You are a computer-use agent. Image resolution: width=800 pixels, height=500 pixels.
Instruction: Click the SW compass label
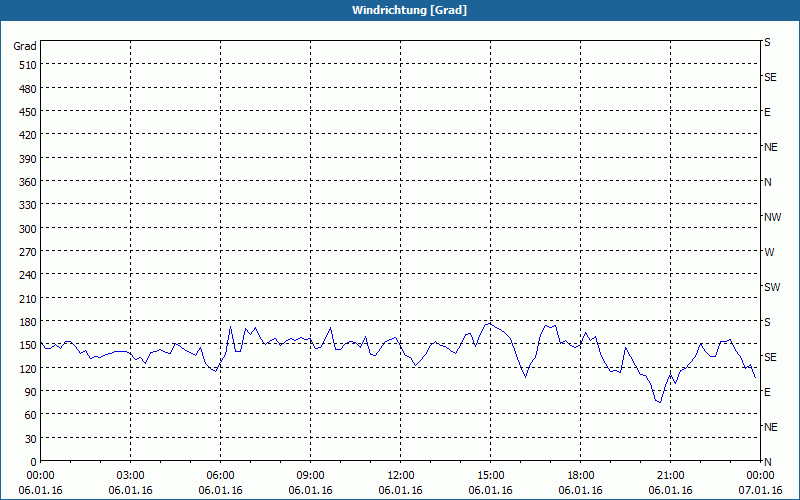click(772, 287)
